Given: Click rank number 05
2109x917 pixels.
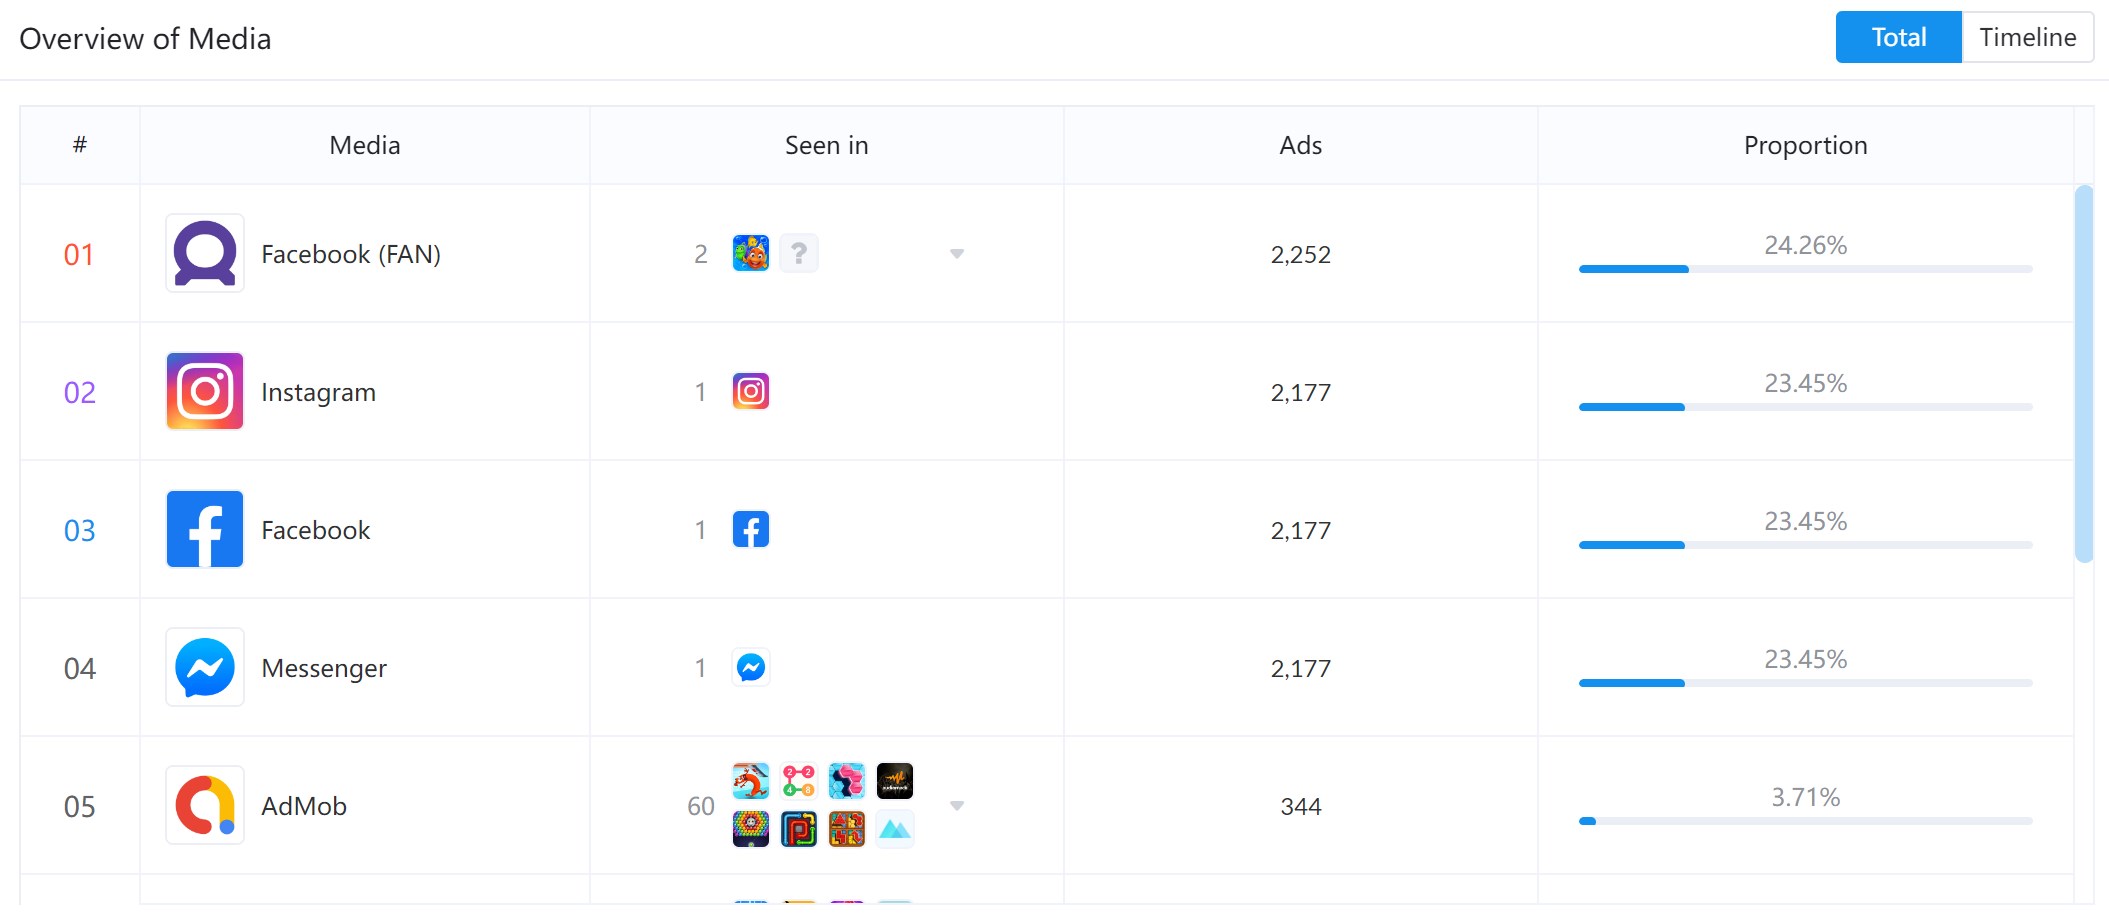Looking at the screenshot, I should 80,806.
